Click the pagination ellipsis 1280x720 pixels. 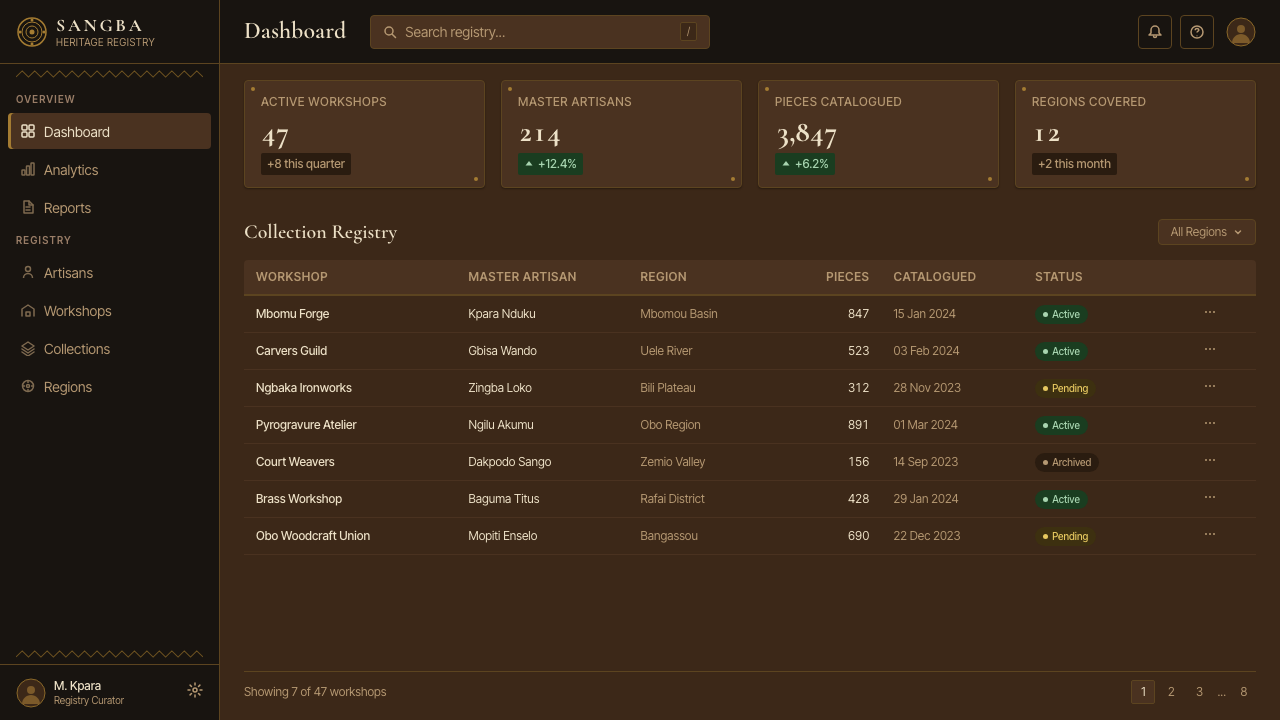coord(1221,692)
